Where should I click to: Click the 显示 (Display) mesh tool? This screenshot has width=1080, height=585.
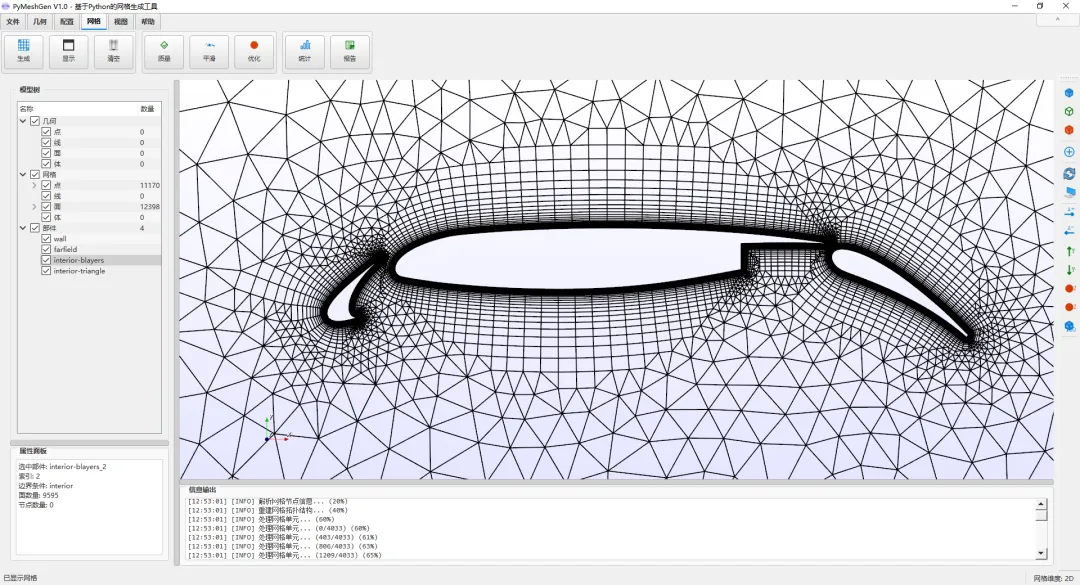pyautogui.click(x=68, y=51)
